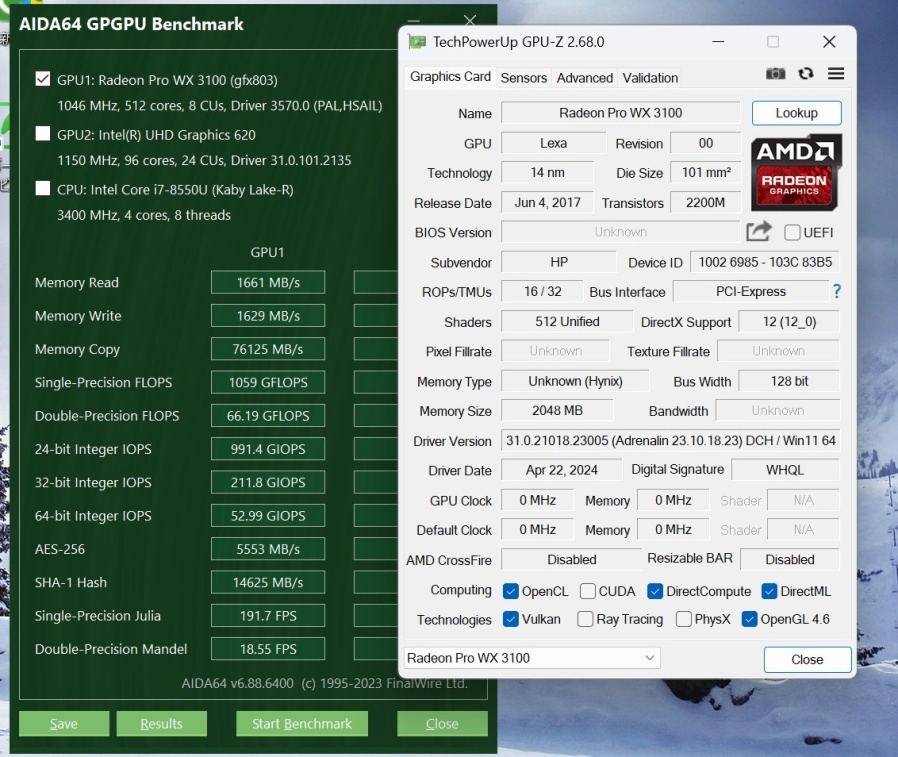Screen dimensions: 898x757
Task: Maximize the GPU-Z window
Action: 772,42
